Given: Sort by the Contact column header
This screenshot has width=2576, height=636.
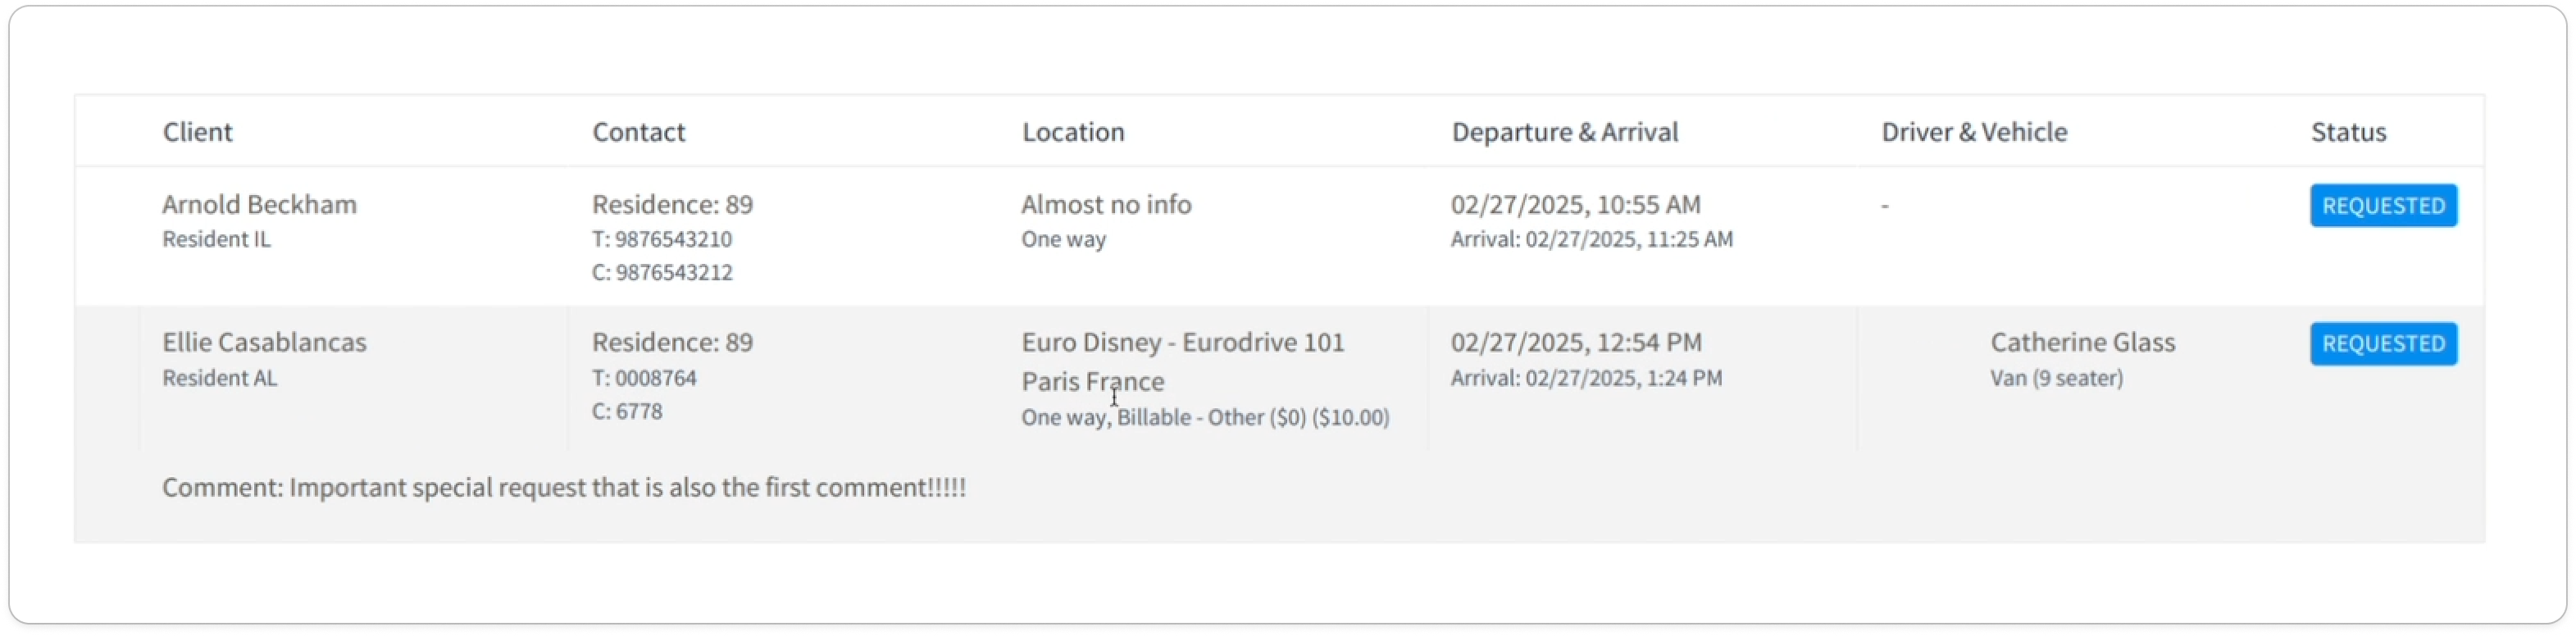Looking at the screenshot, I should click(x=638, y=132).
